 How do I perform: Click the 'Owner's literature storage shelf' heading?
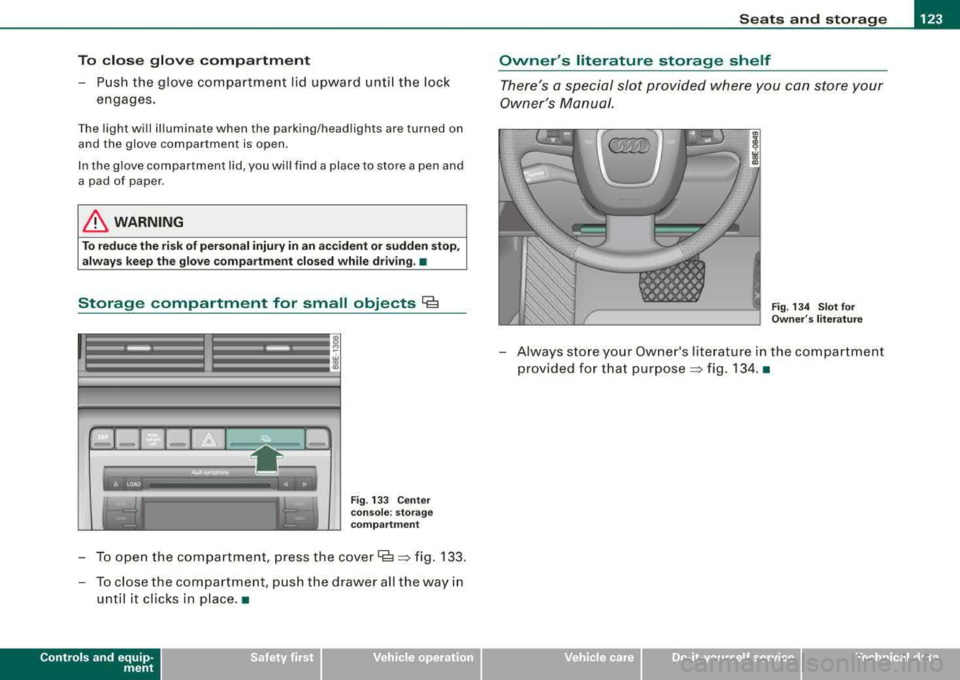tap(634, 60)
